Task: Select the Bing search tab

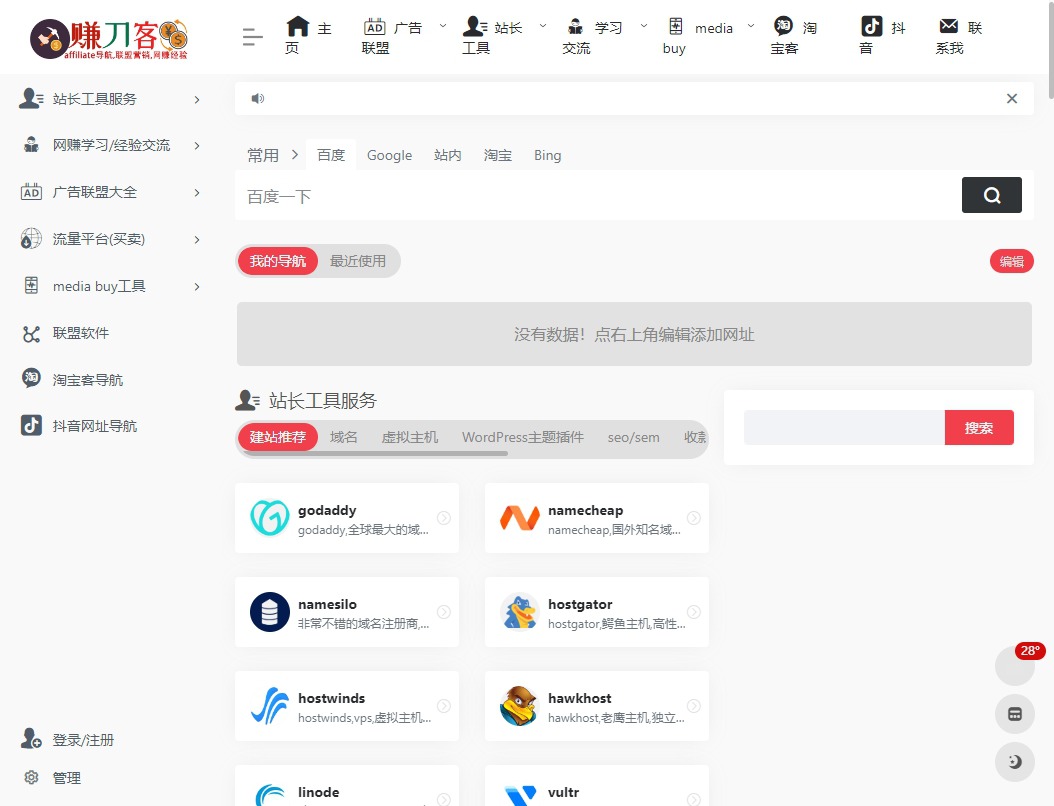Action: (x=547, y=155)
